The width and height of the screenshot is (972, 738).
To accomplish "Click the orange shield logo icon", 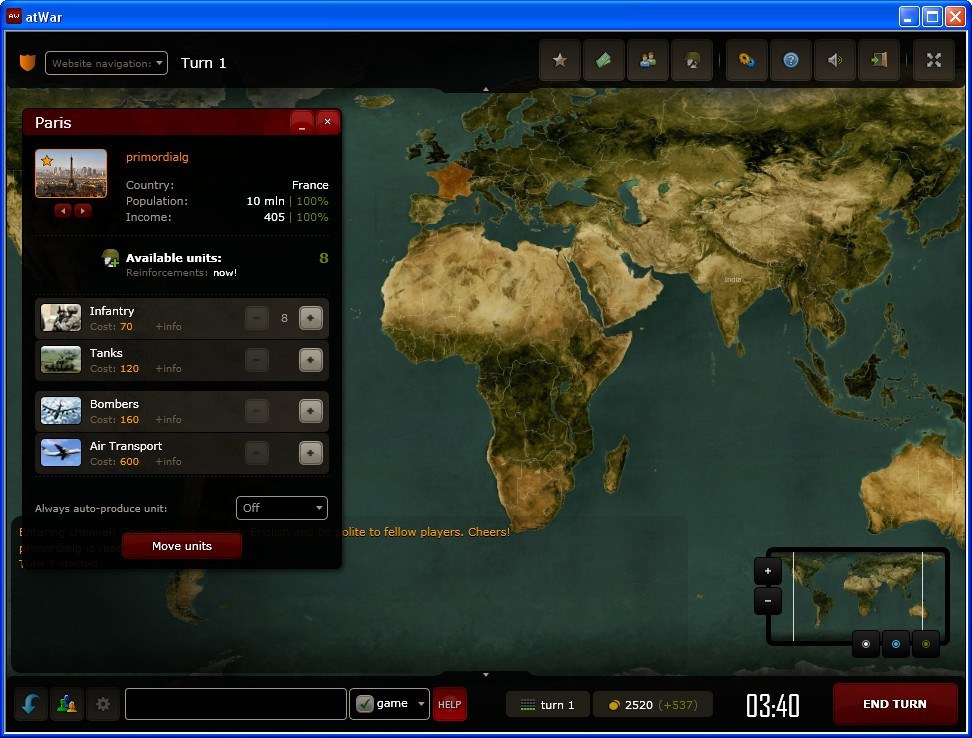I will [x=28, y=63].
